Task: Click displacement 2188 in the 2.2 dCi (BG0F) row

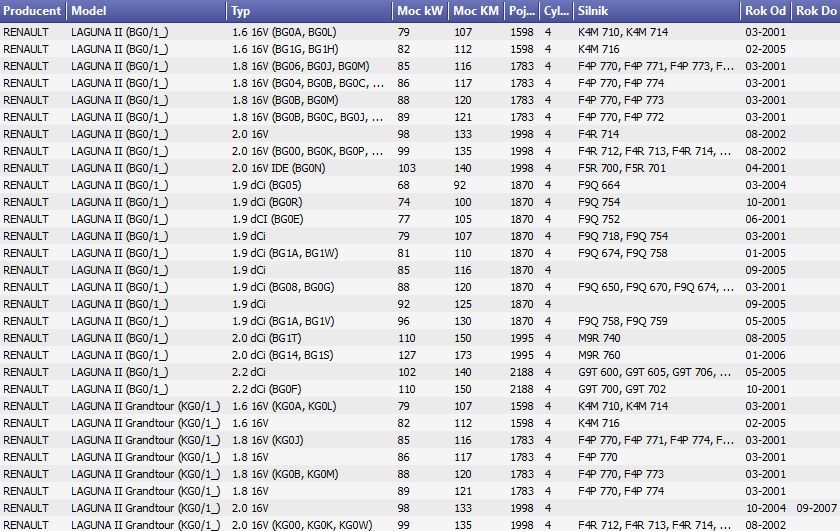Action: pyautogui.click(x=522, y=390)
